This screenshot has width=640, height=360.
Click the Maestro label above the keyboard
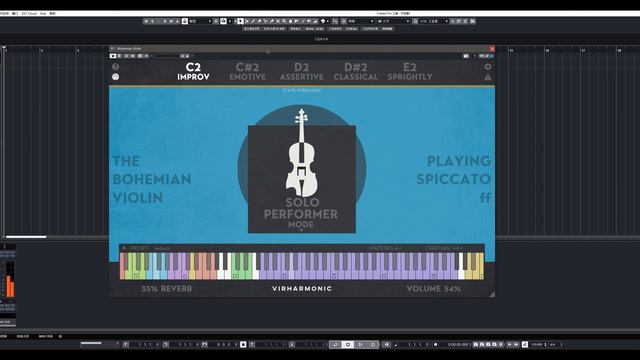click(x=386, y=248)
